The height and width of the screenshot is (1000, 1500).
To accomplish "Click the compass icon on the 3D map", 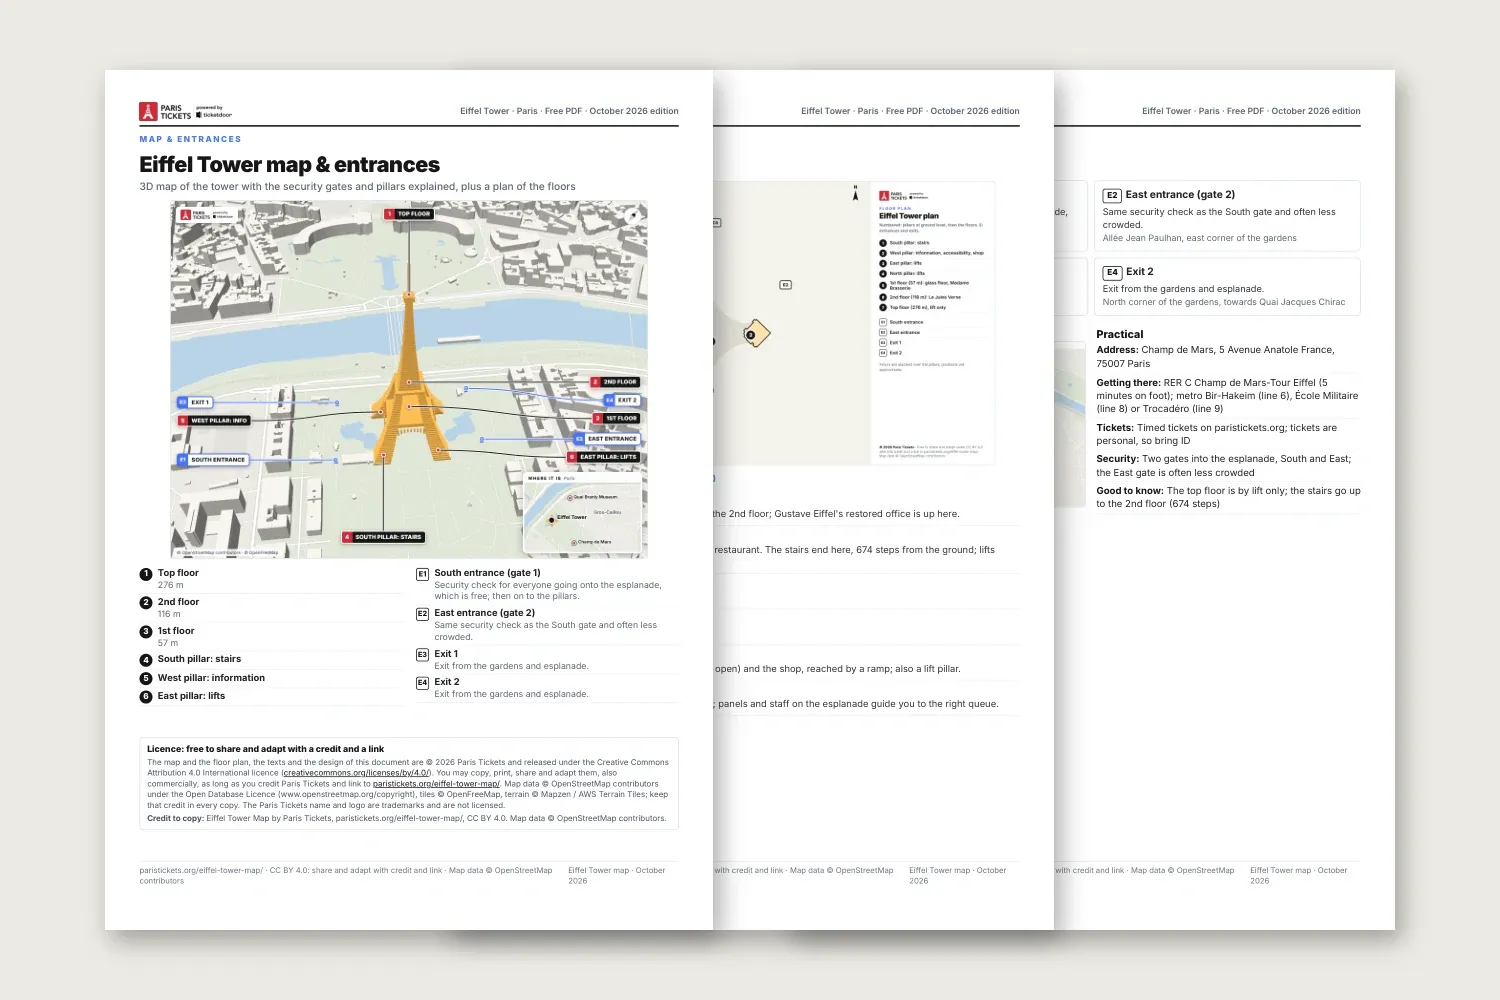I will pyautogui.click(x=632, y=216).
